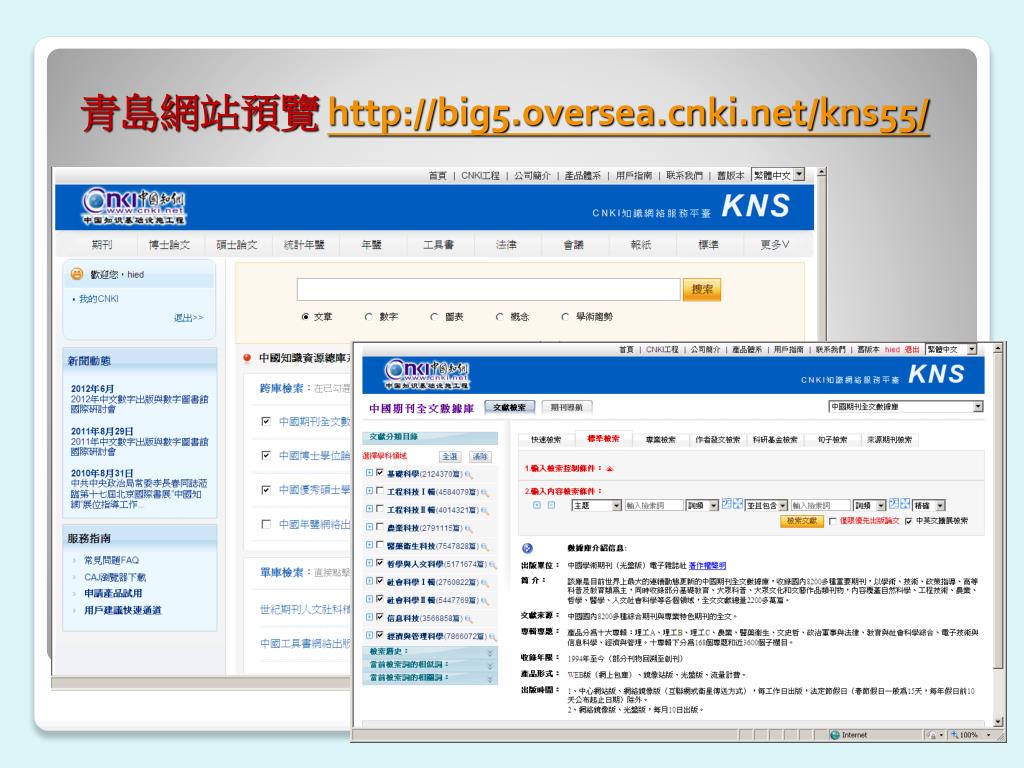Viewport: 1024px width, 768px height.
Task: Click the CNKI logo in the front window
Action: [425, 375]
